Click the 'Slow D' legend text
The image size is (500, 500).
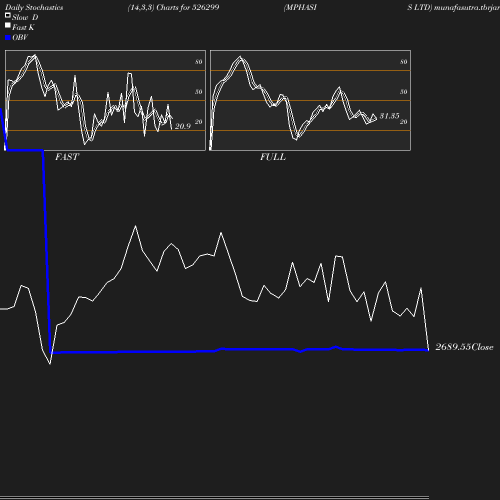(x=25, y=17)
